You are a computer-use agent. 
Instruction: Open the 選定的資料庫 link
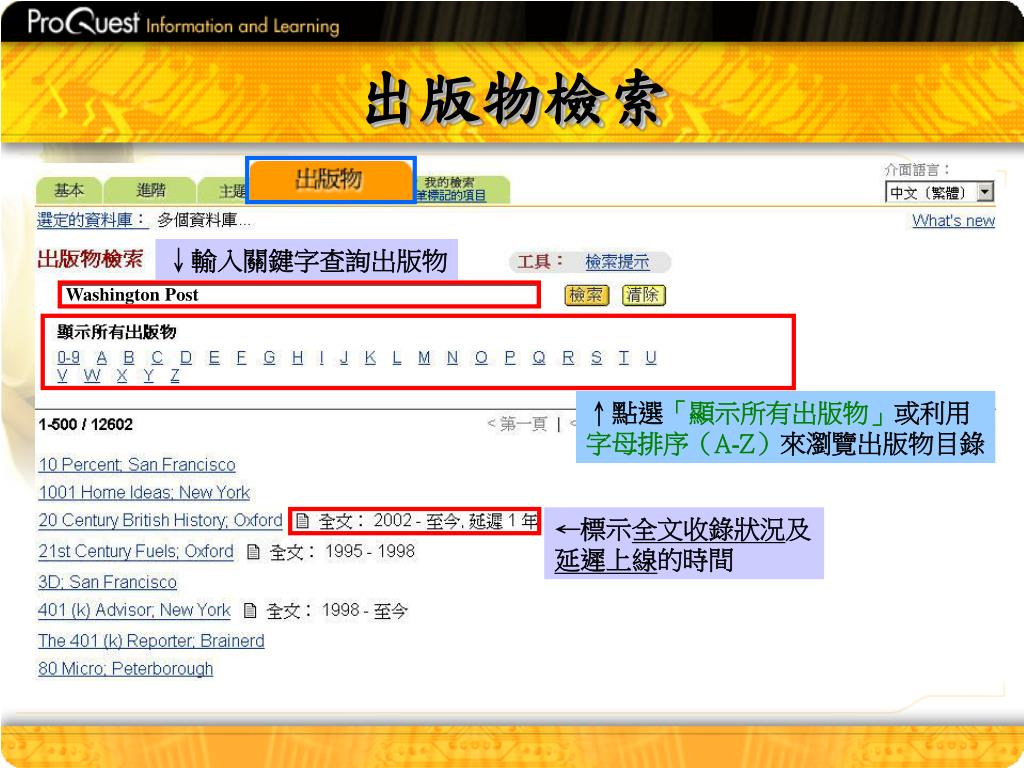(x=92, y=220)
